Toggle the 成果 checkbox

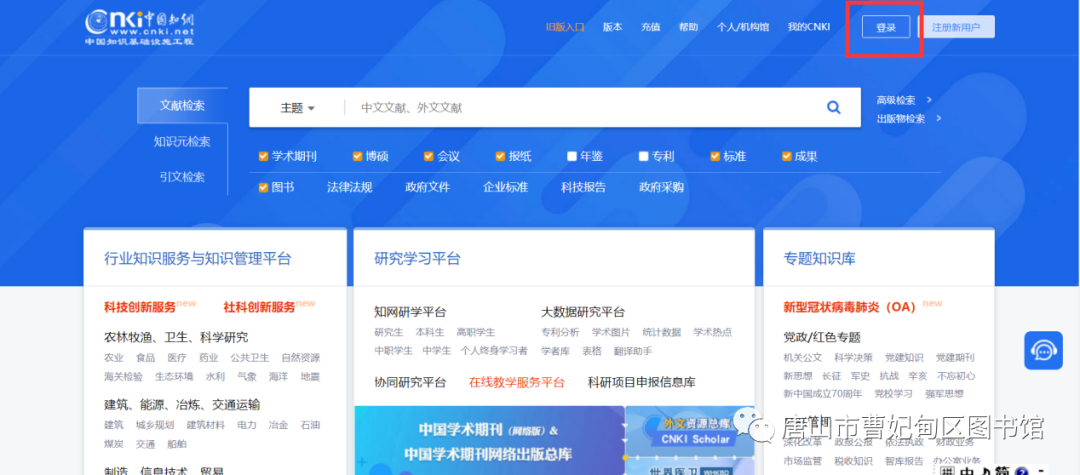click(x=787, y=156)
